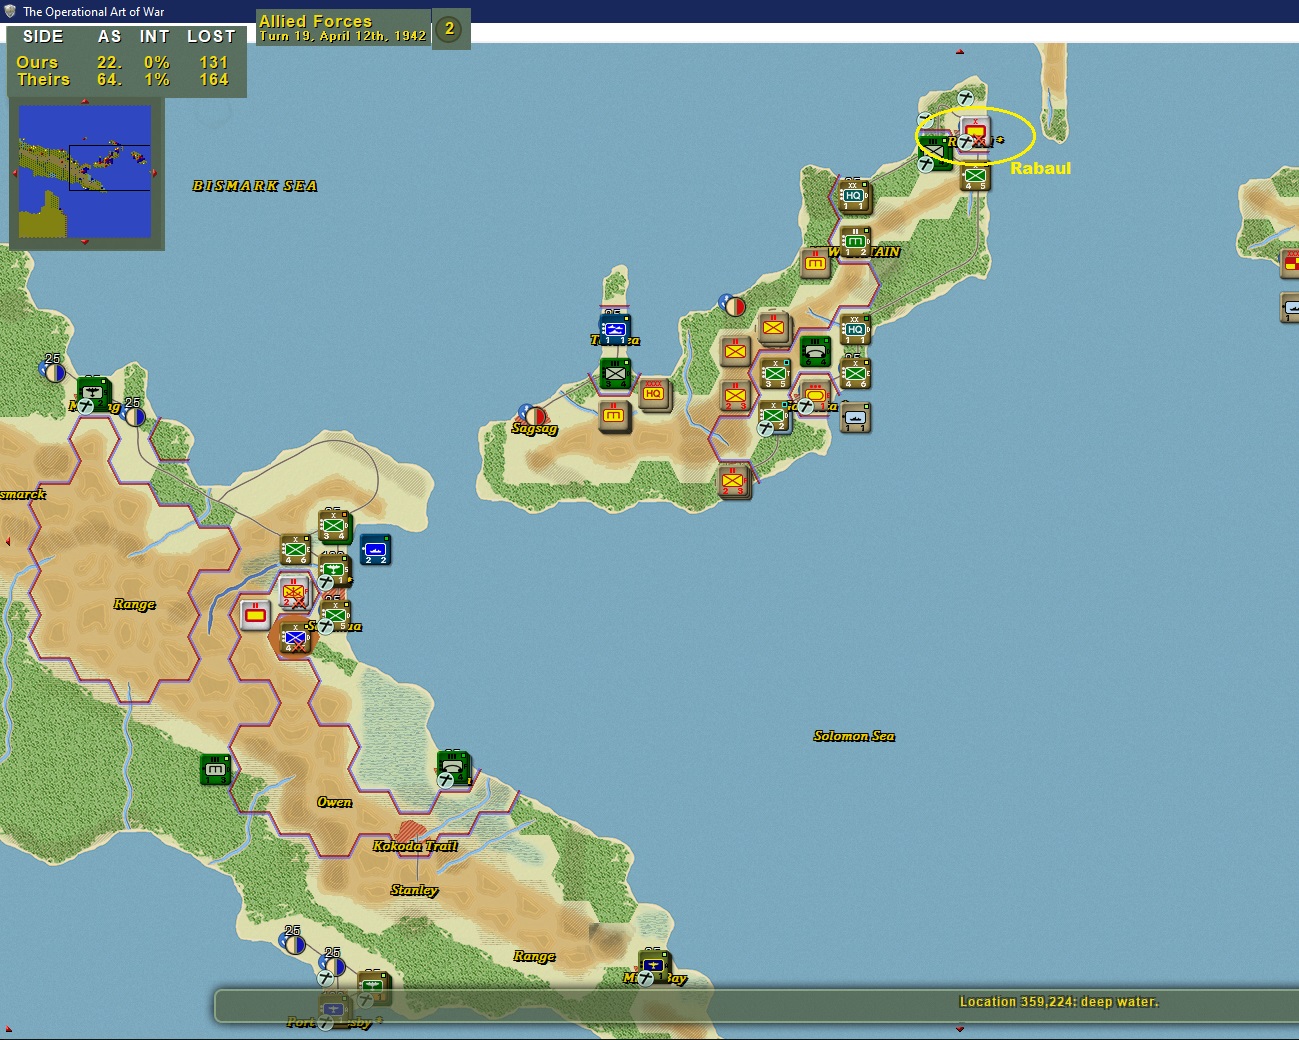The image size is (1299, 1040).
Task: Click the port anchor marker on New Britain coast
Action: (x=733, y=306)
